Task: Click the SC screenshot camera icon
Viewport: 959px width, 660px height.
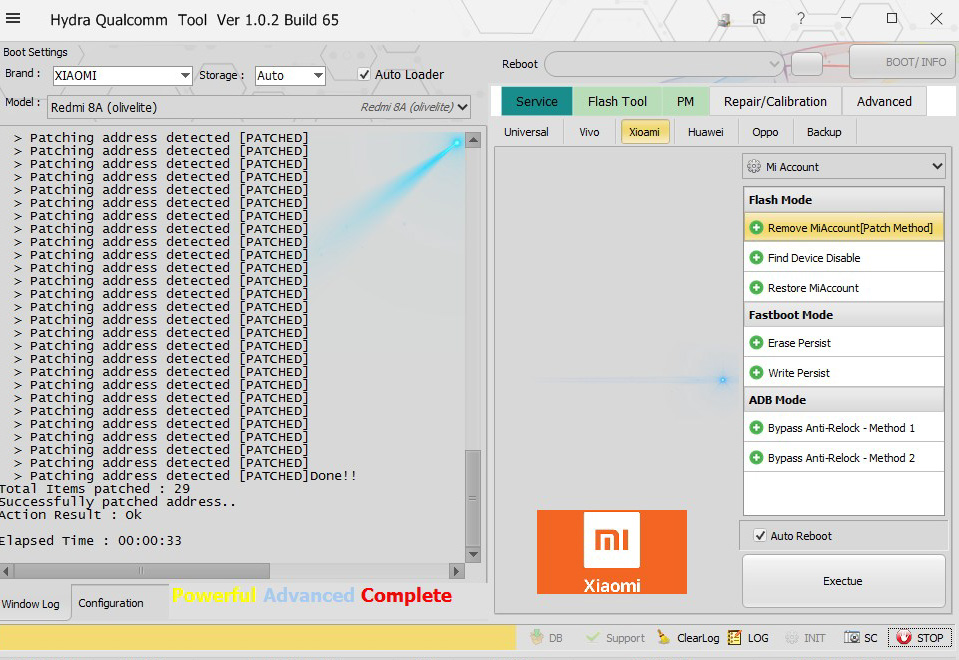Action: coord(852,638)
